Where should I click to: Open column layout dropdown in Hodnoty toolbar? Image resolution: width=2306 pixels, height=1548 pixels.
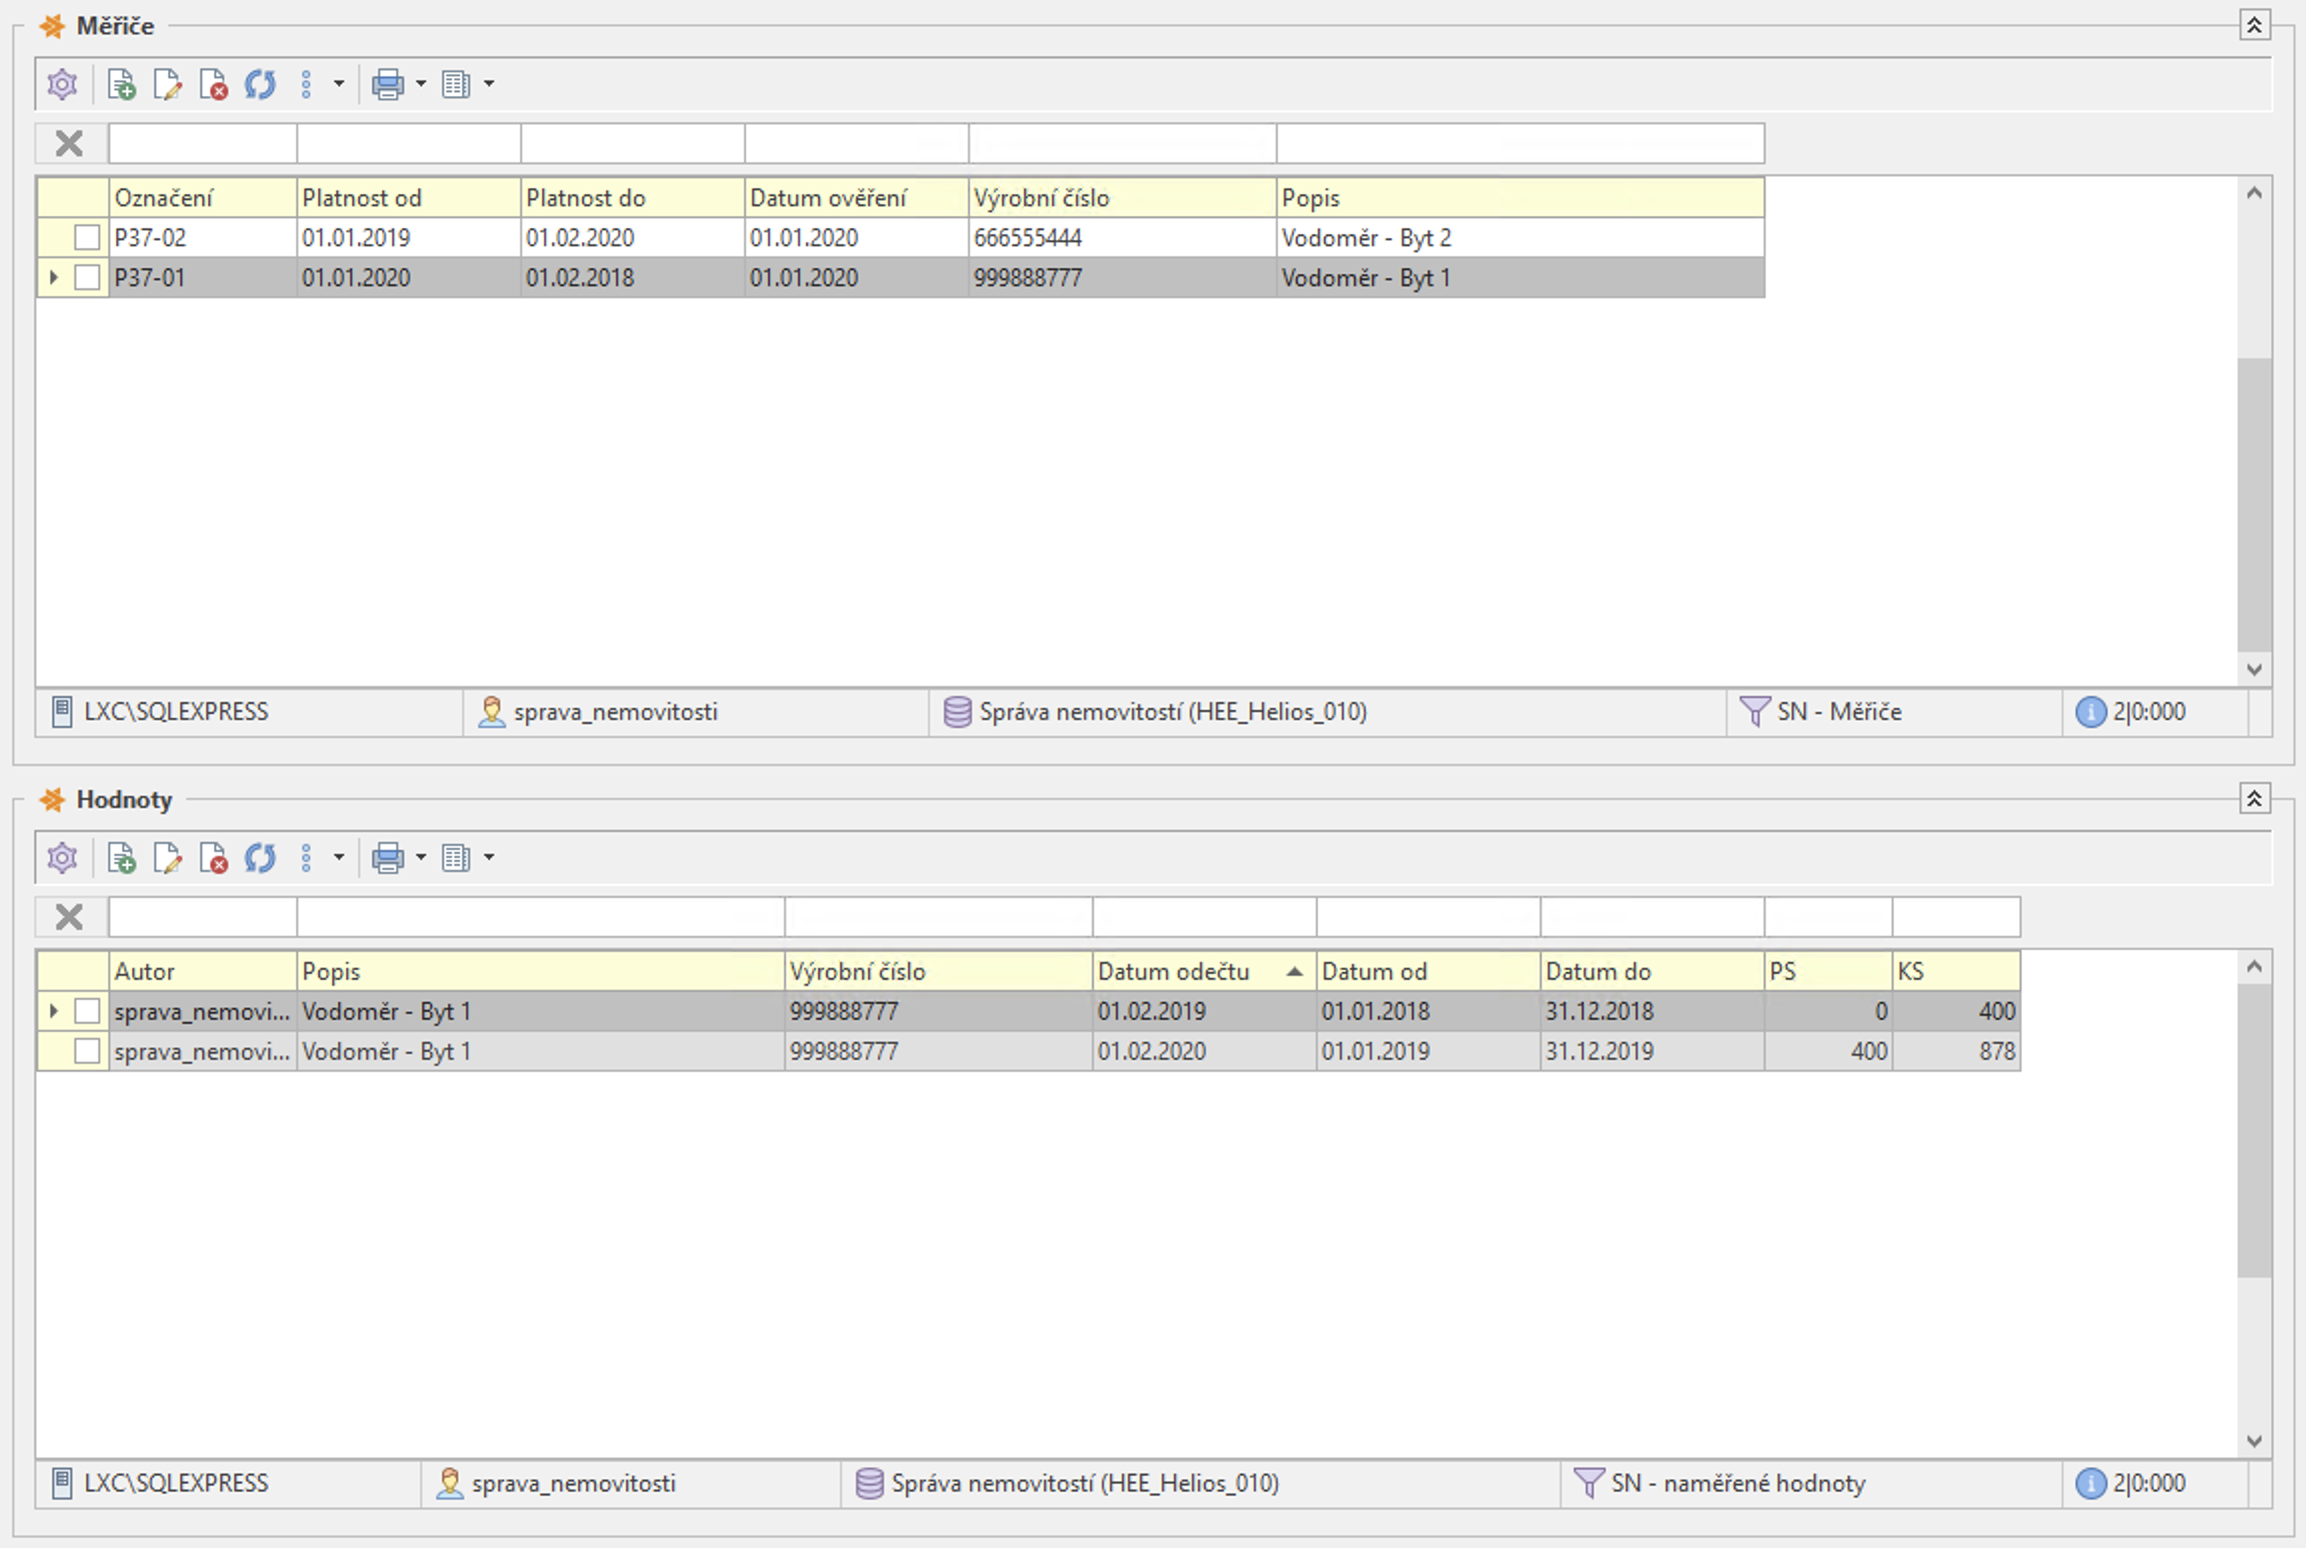pyautogui.click(x=489, y=858)
